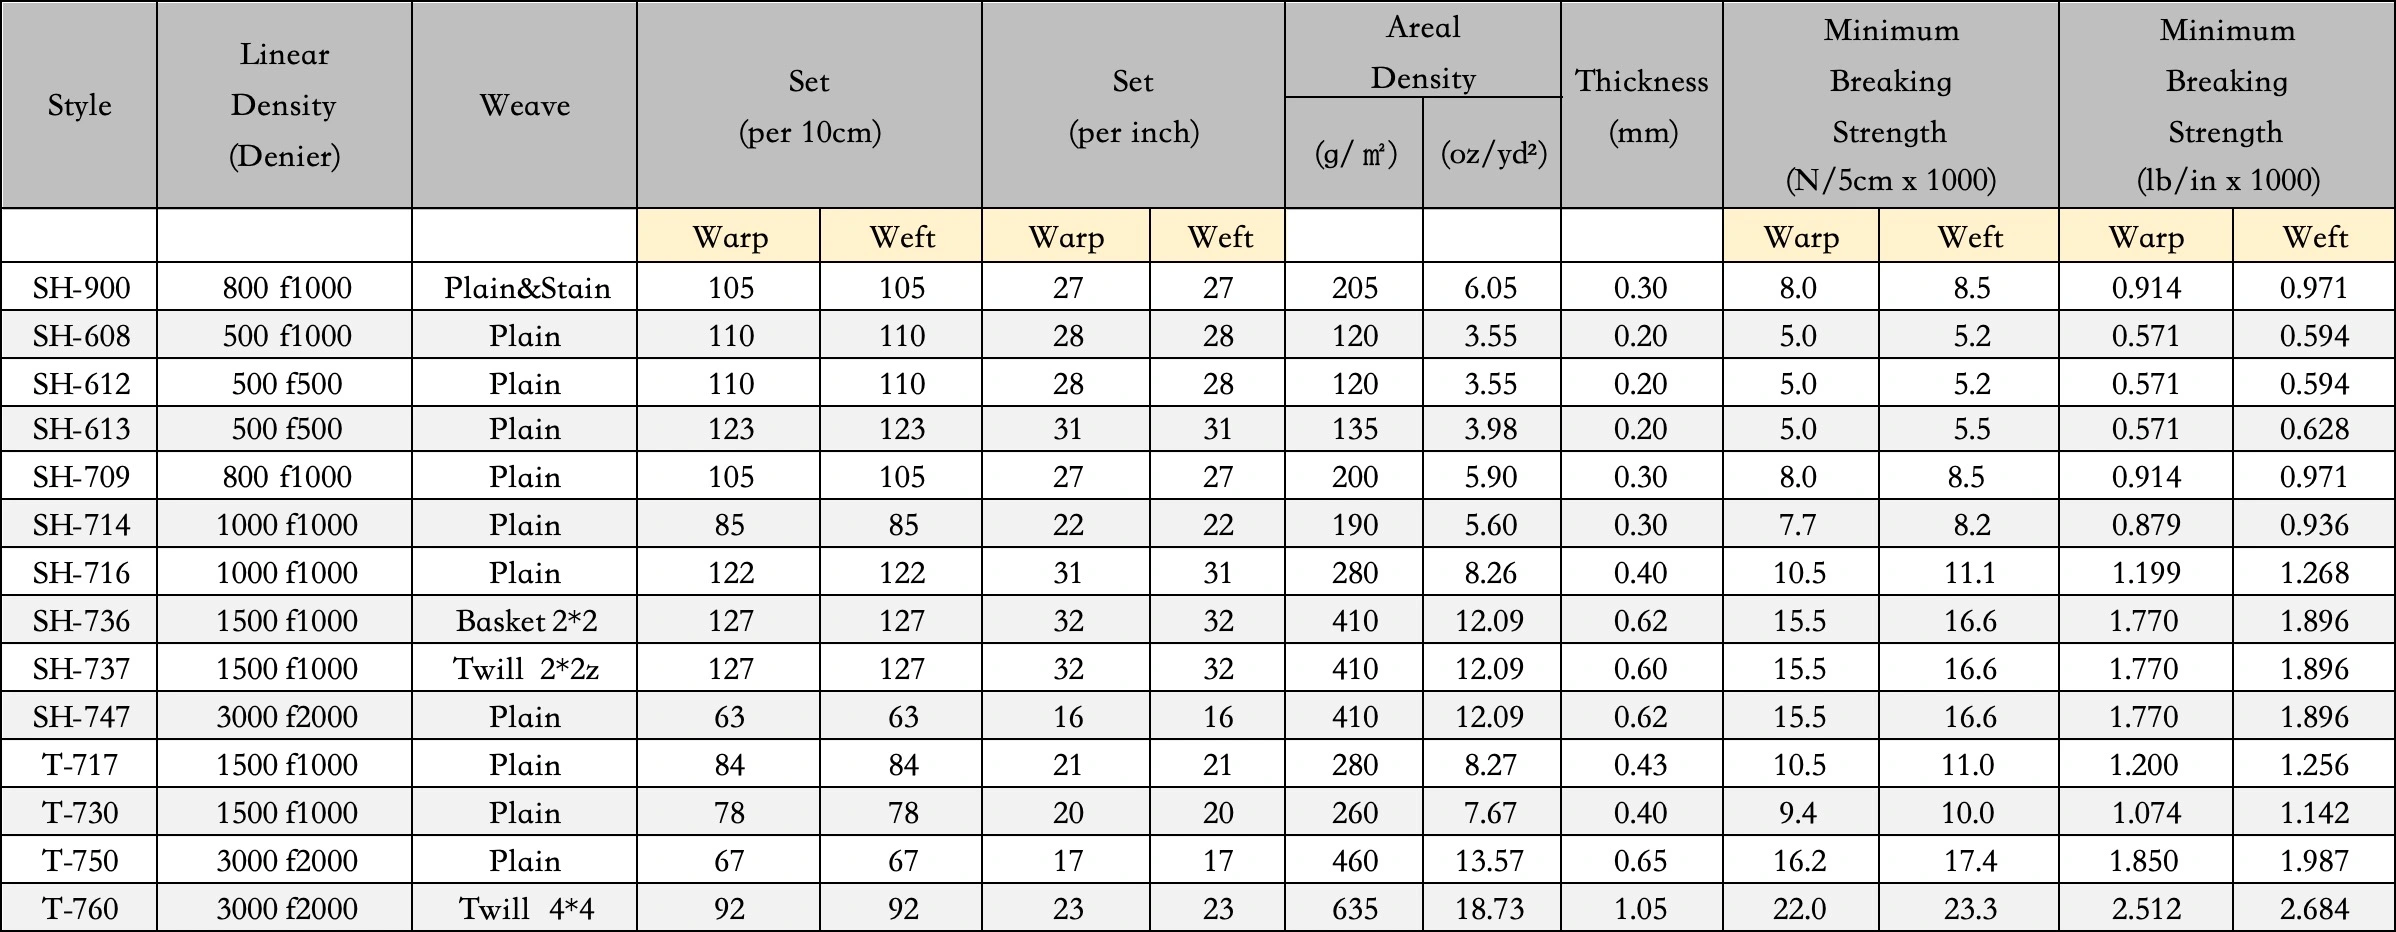Click the Basket 2*2 weave cell
Image resolution: width=2396 pixels, height=932 pixels.
coord(524,620)
